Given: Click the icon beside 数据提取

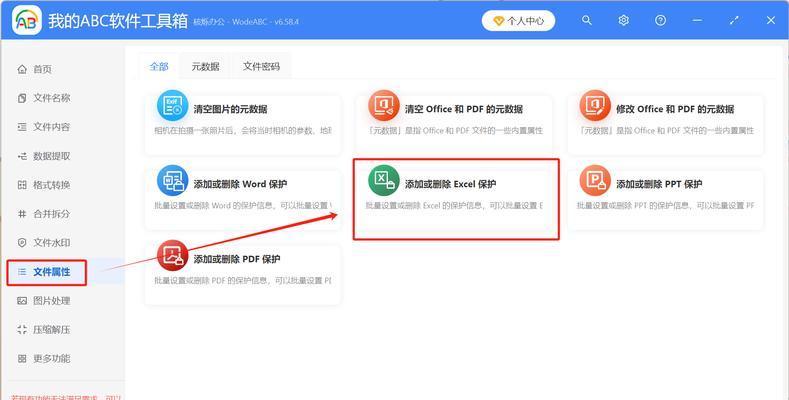Looking at the screenshot, I should [x=22, y=156].
